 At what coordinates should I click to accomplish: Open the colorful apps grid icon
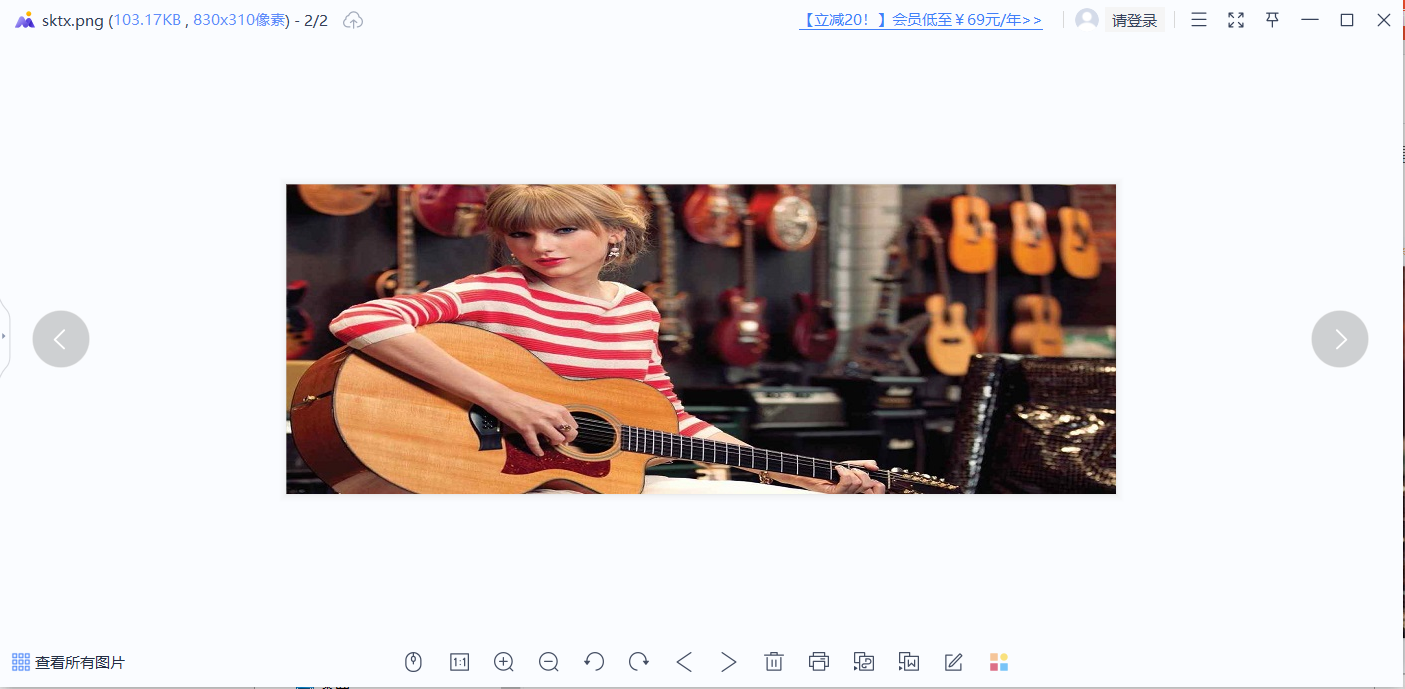tap(999, 662)
